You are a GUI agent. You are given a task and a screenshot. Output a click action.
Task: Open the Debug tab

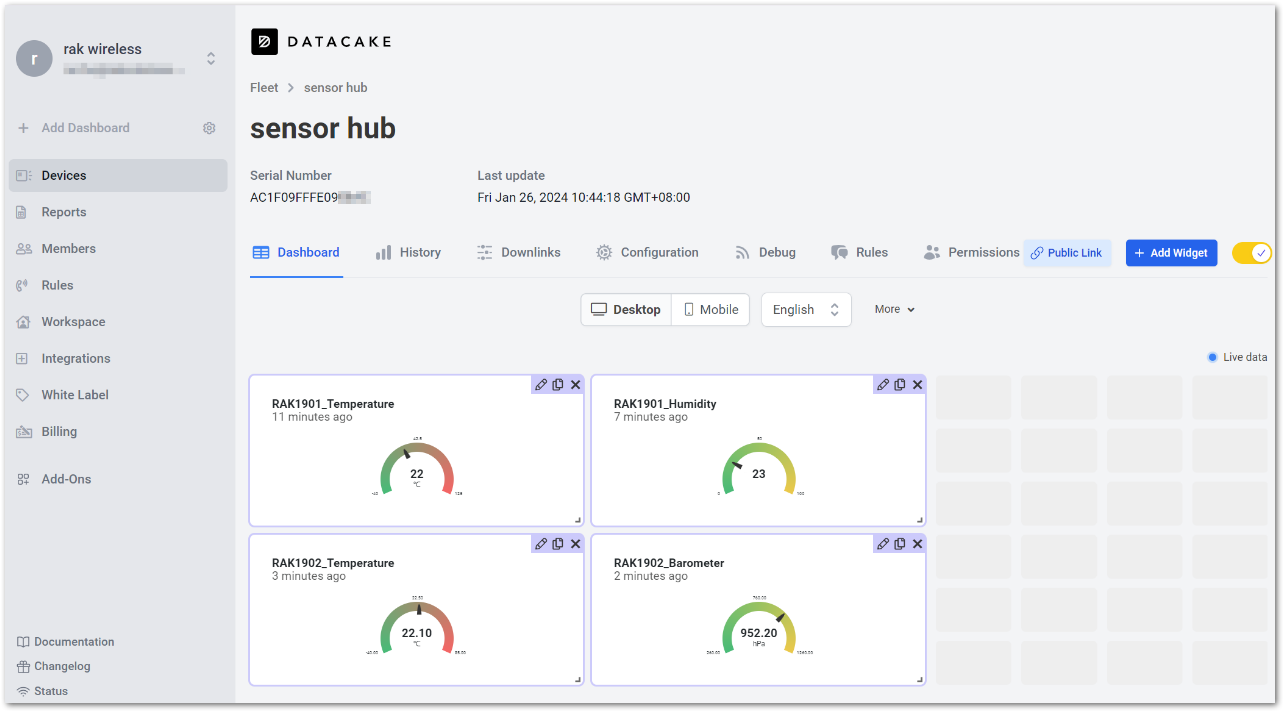point(765,252)
